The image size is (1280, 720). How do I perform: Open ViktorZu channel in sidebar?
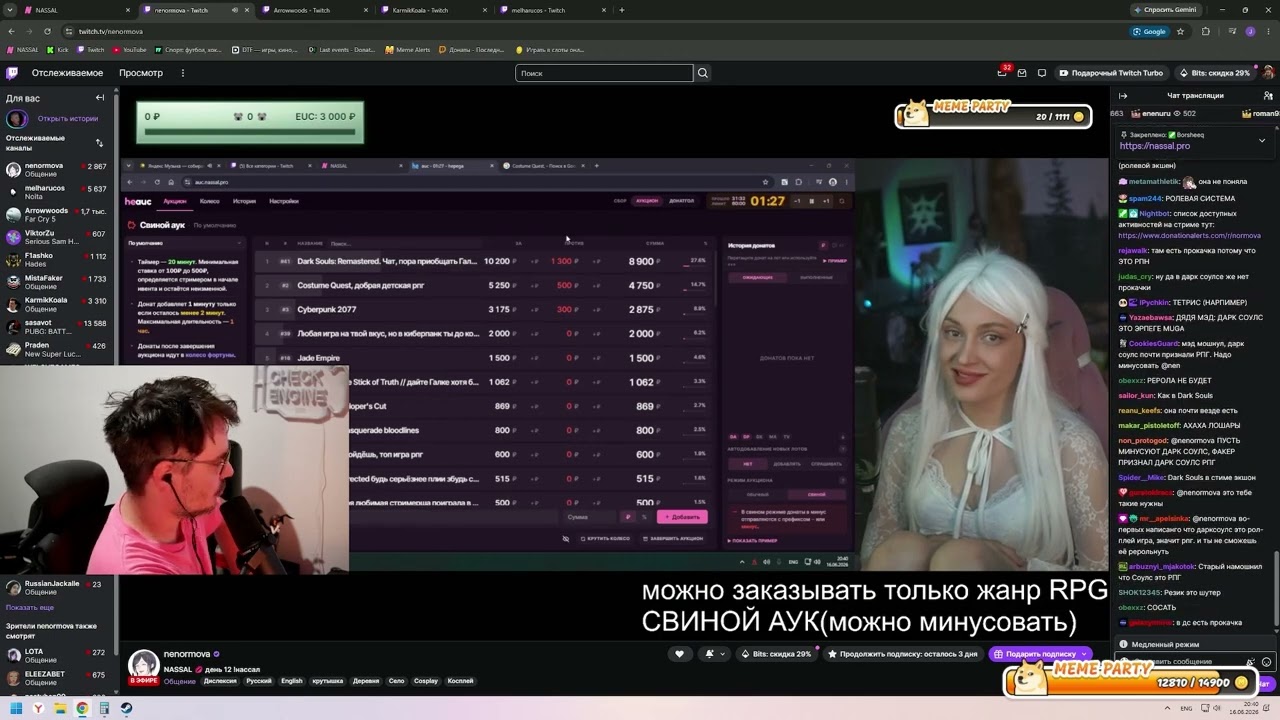pos(58,237)
